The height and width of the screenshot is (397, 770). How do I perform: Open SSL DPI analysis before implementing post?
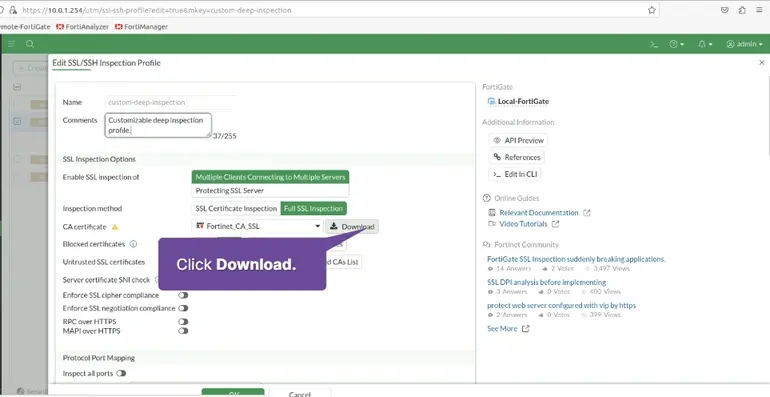click(x=546, y=282)
